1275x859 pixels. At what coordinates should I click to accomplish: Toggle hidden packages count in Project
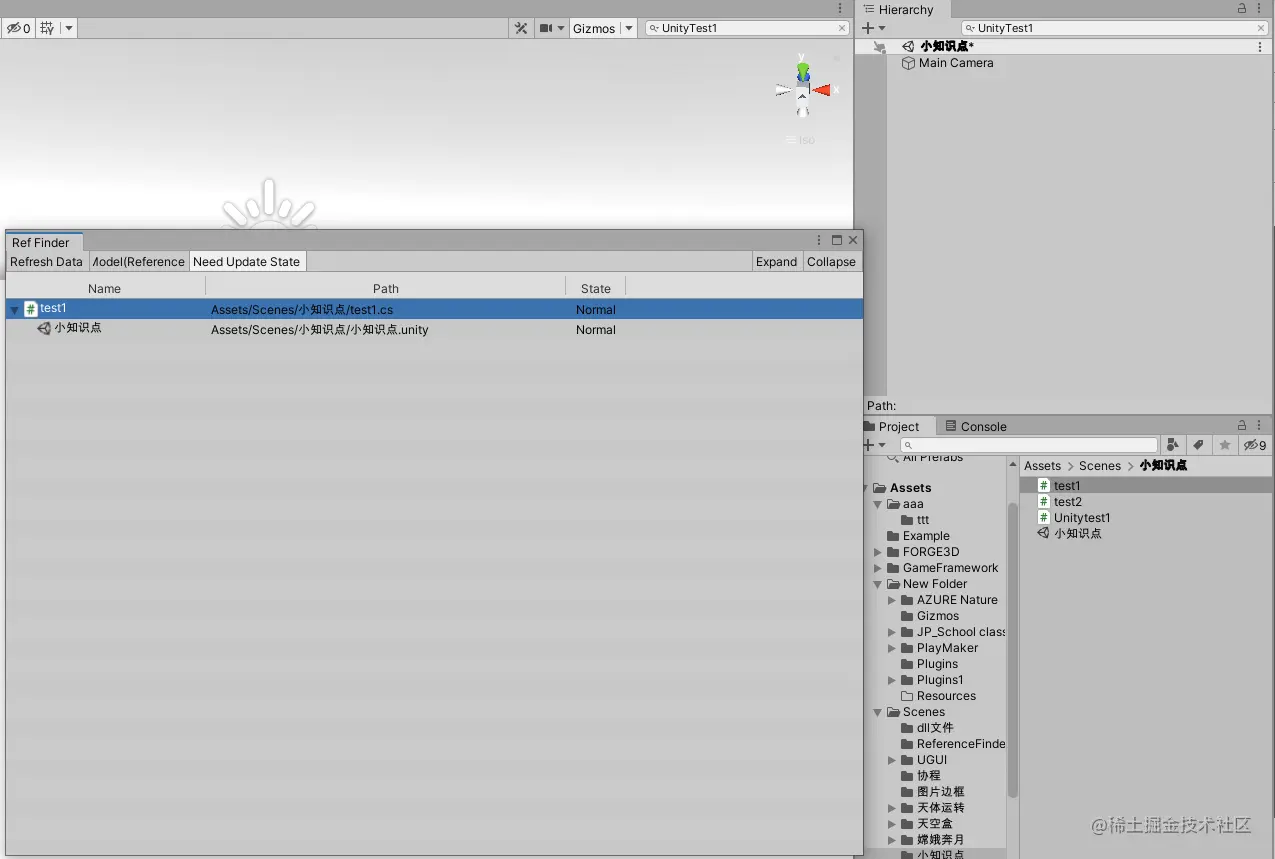pyautogui.click(x=1255, y=445)
